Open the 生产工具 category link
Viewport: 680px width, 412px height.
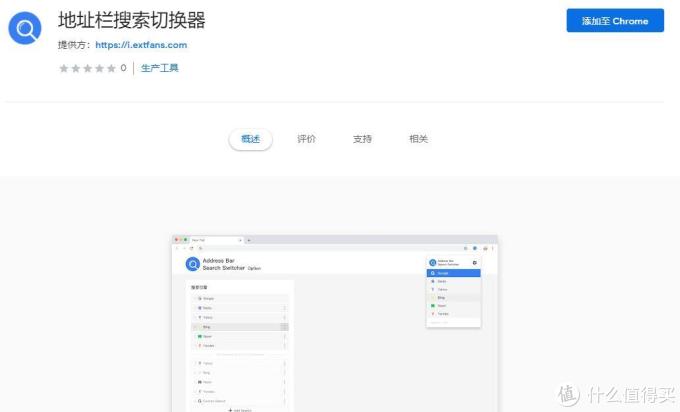[160, 68]
